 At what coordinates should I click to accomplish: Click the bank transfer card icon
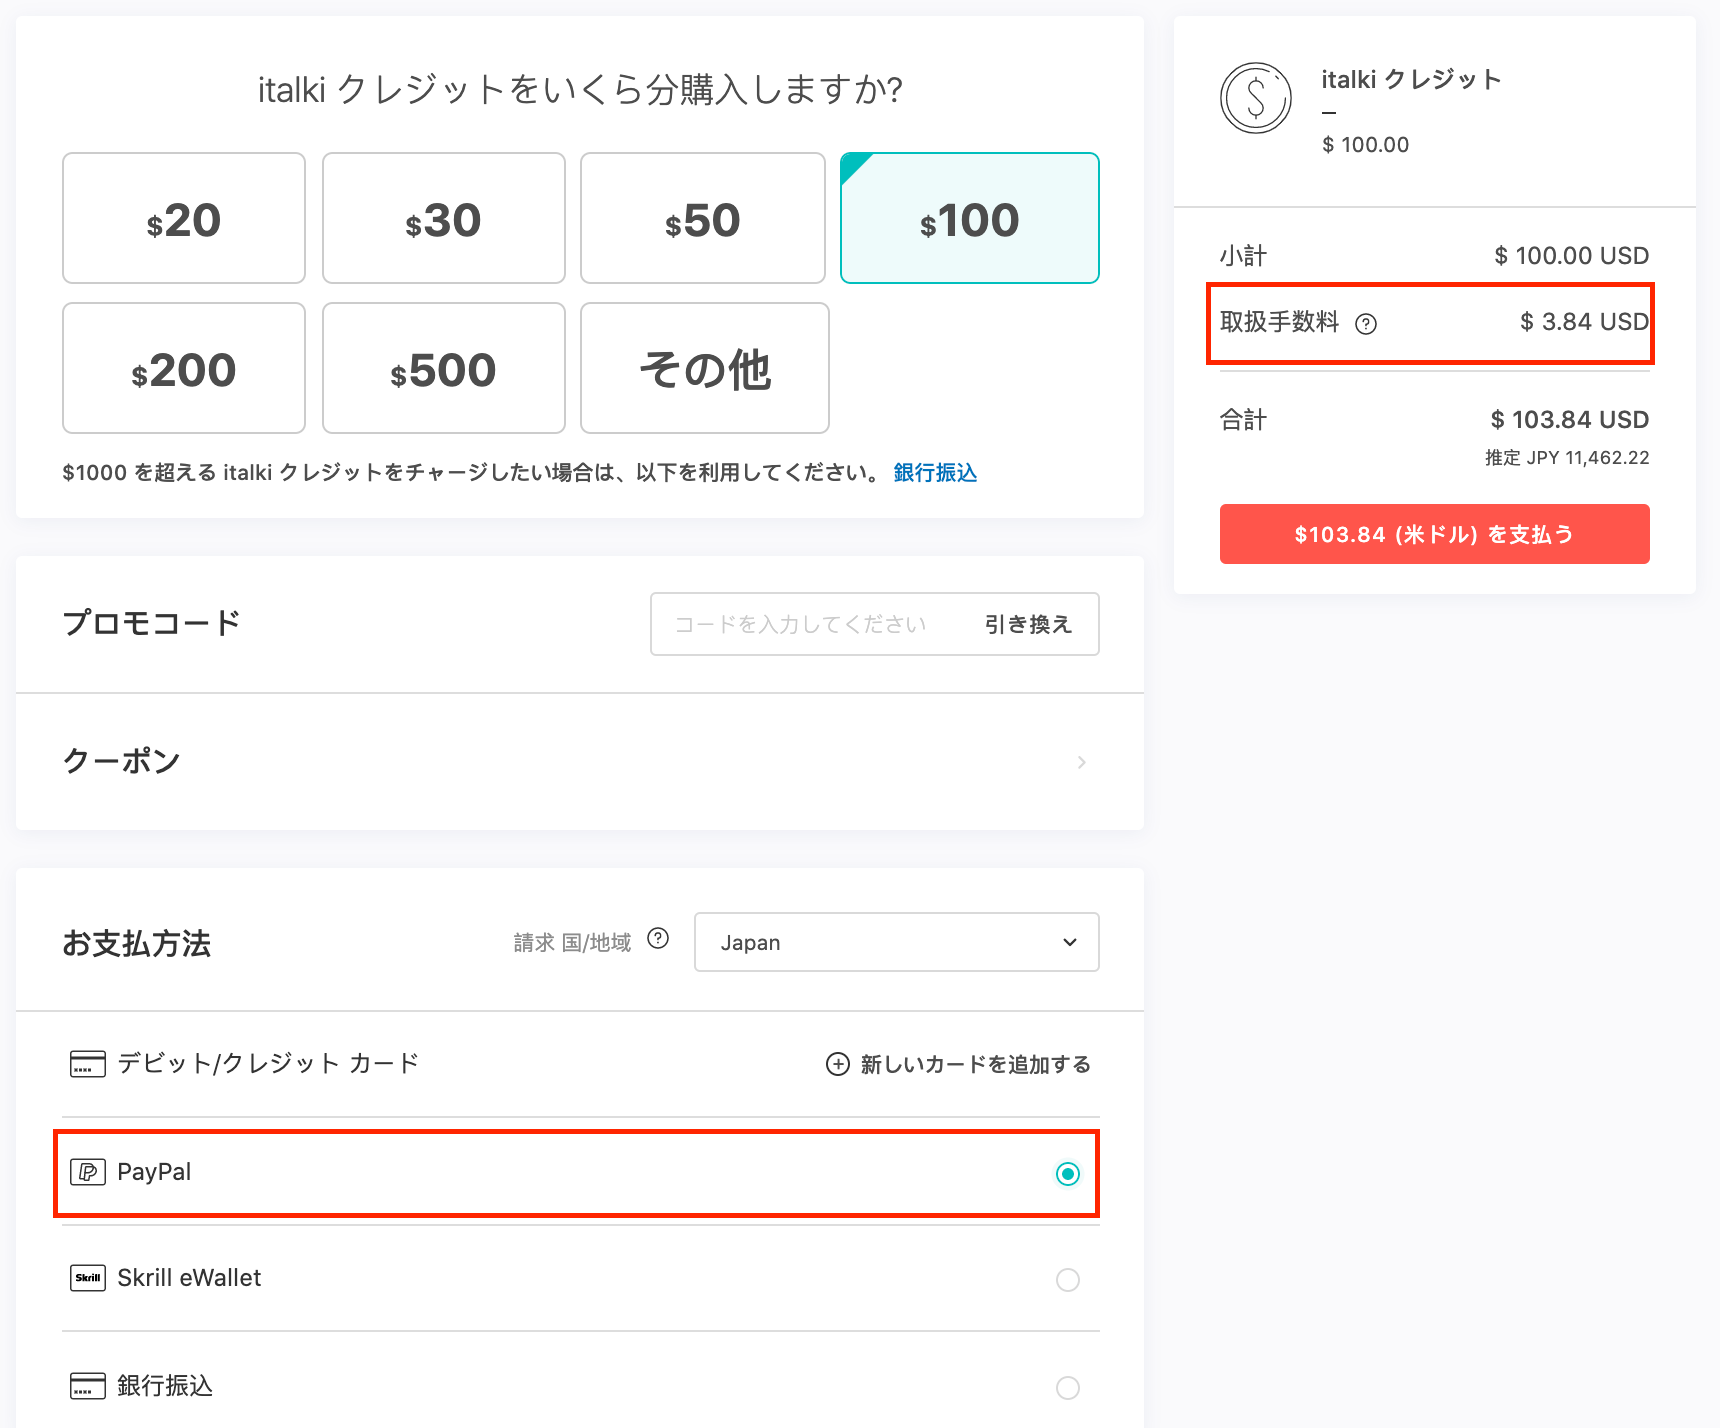pos(88,1386)
